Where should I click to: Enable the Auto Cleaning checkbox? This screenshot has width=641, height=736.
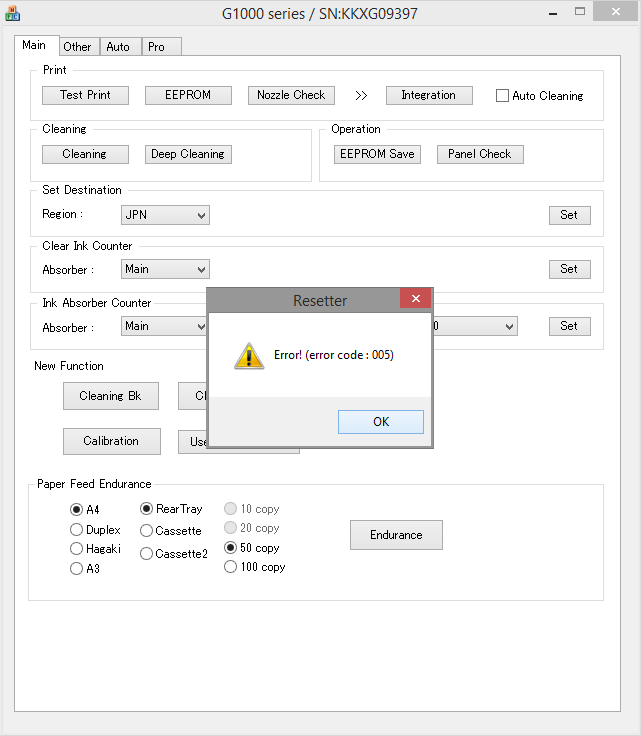tap(502, 96)
